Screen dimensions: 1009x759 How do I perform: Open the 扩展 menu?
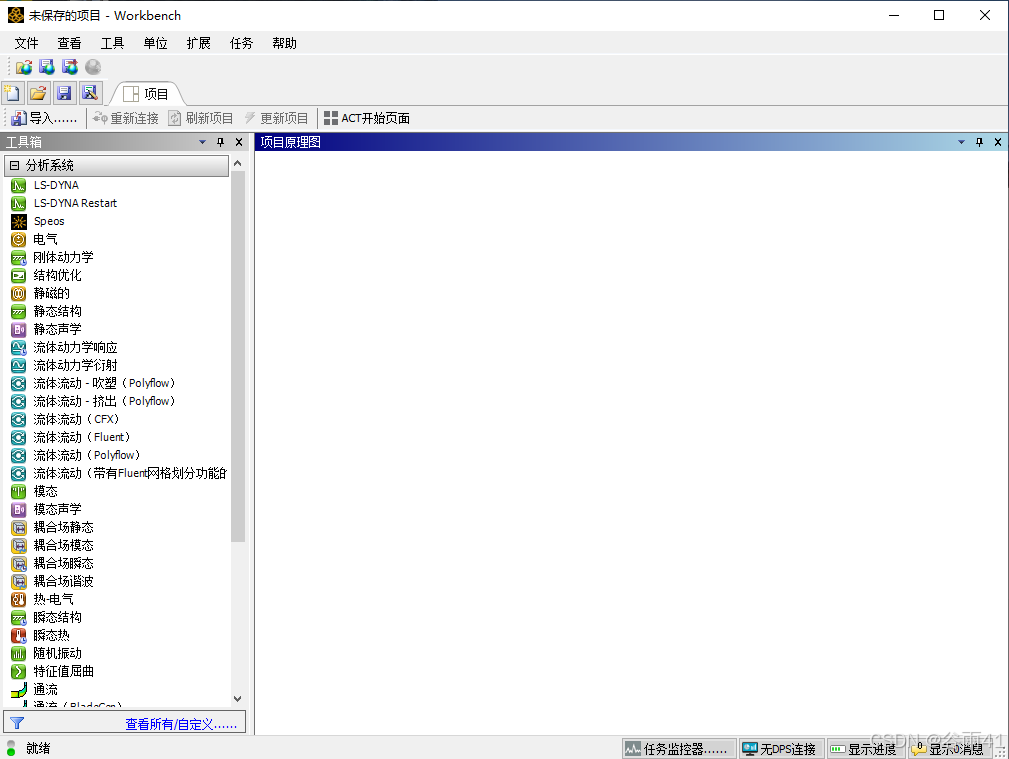[198, 43]
